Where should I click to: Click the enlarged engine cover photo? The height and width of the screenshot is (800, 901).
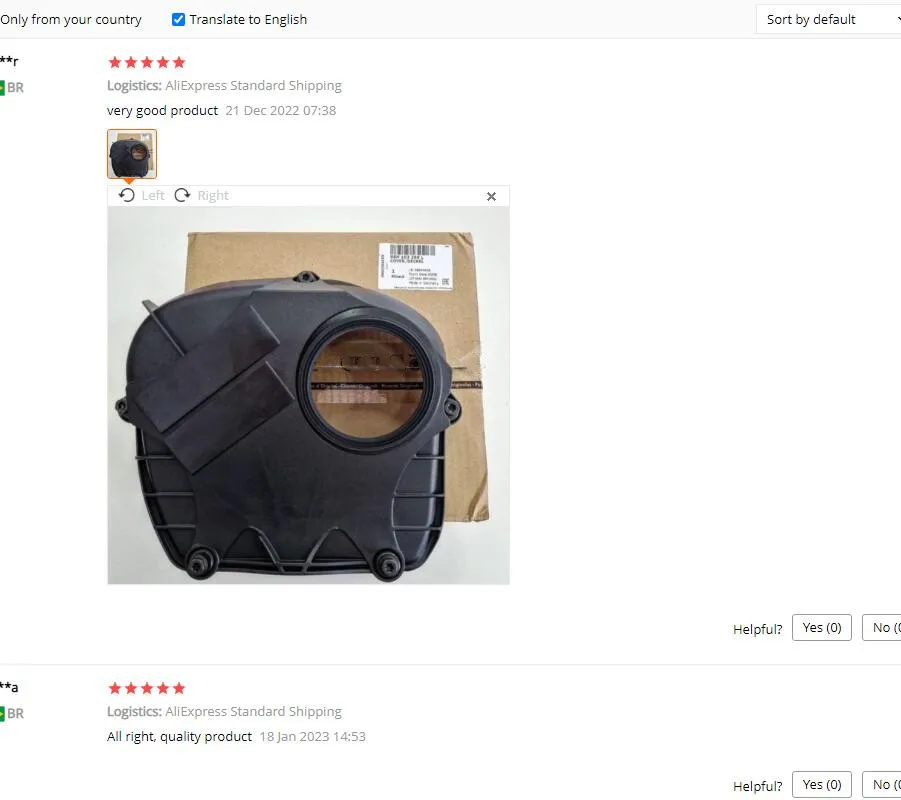[x=309, y=395]
